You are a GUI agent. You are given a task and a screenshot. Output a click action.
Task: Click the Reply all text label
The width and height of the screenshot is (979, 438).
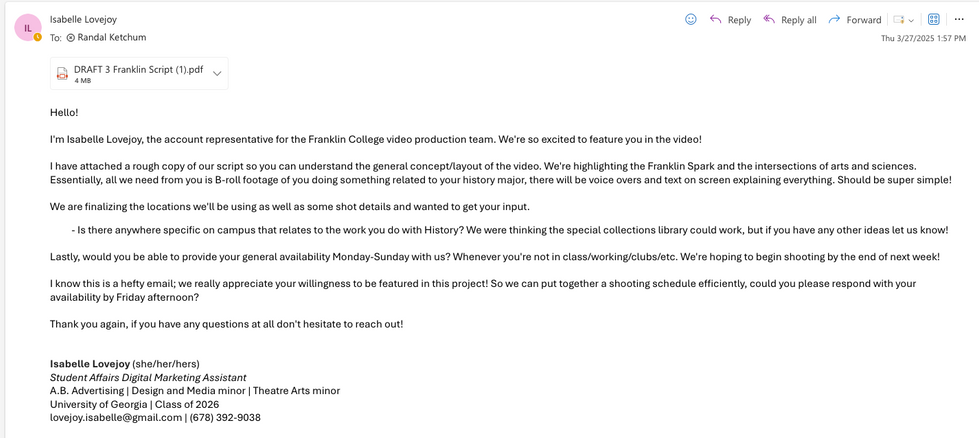tap(798, 20)
